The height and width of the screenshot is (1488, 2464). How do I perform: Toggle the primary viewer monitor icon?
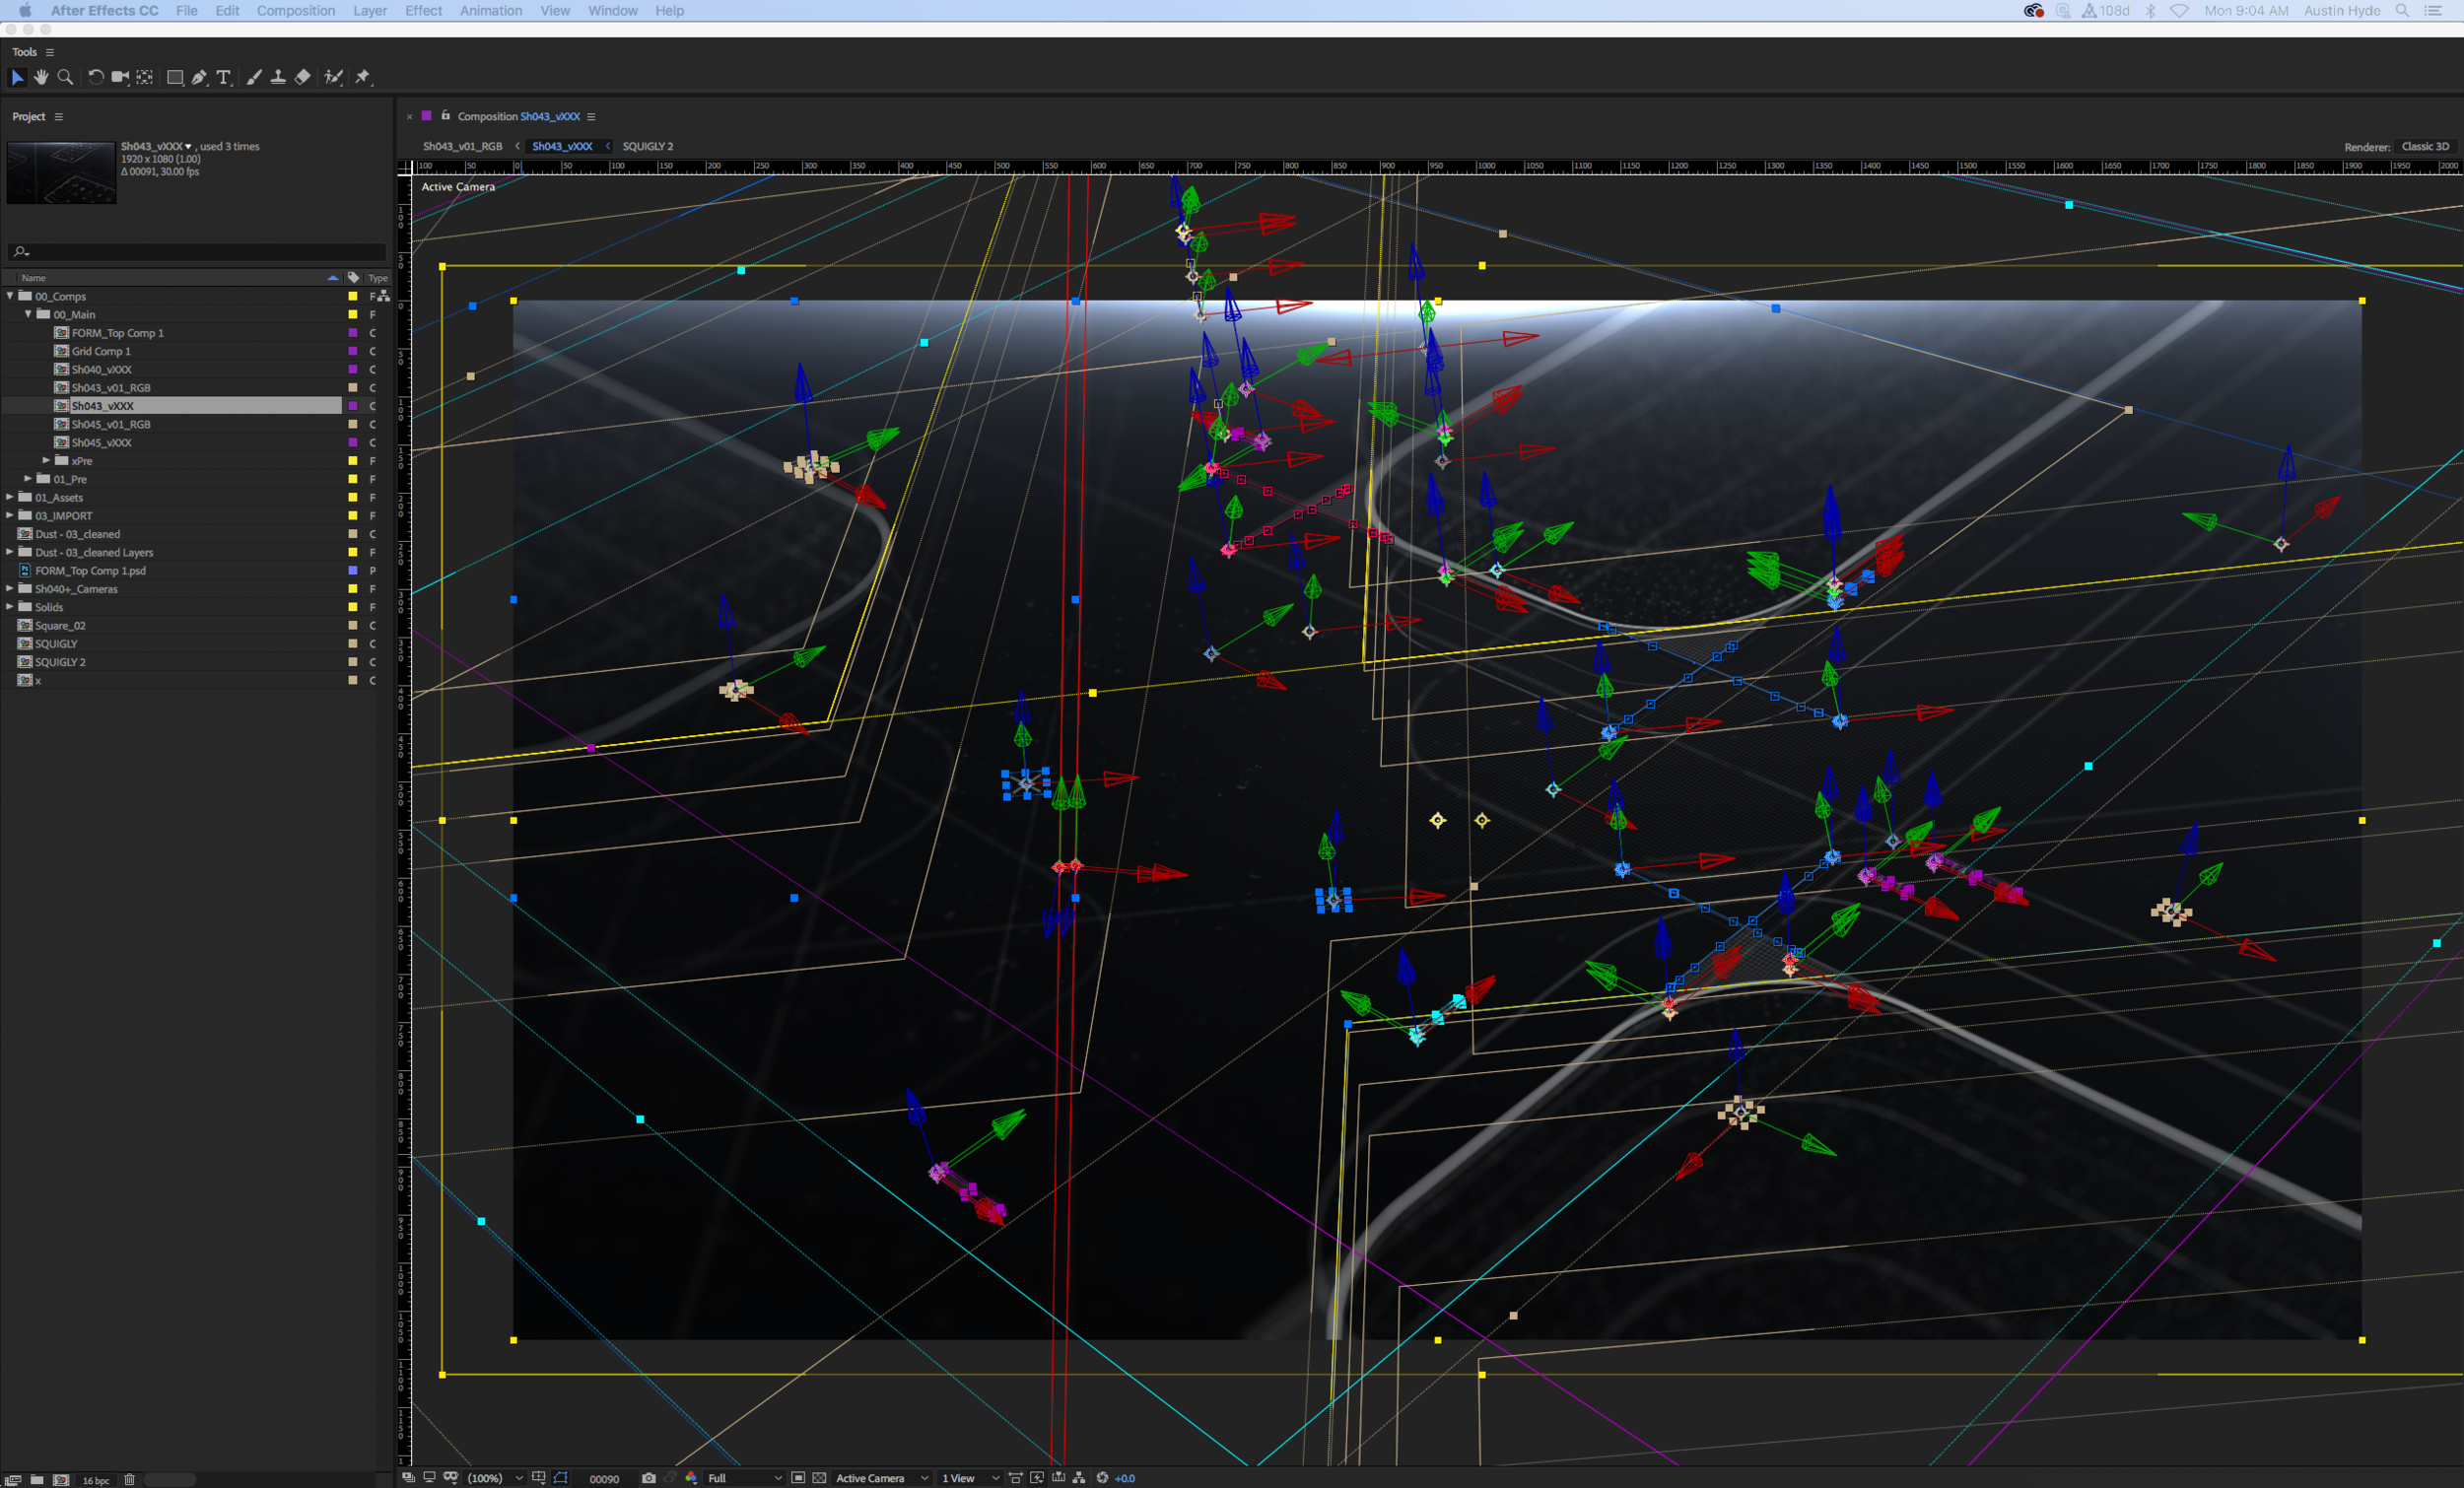(x=430, y=1478)
